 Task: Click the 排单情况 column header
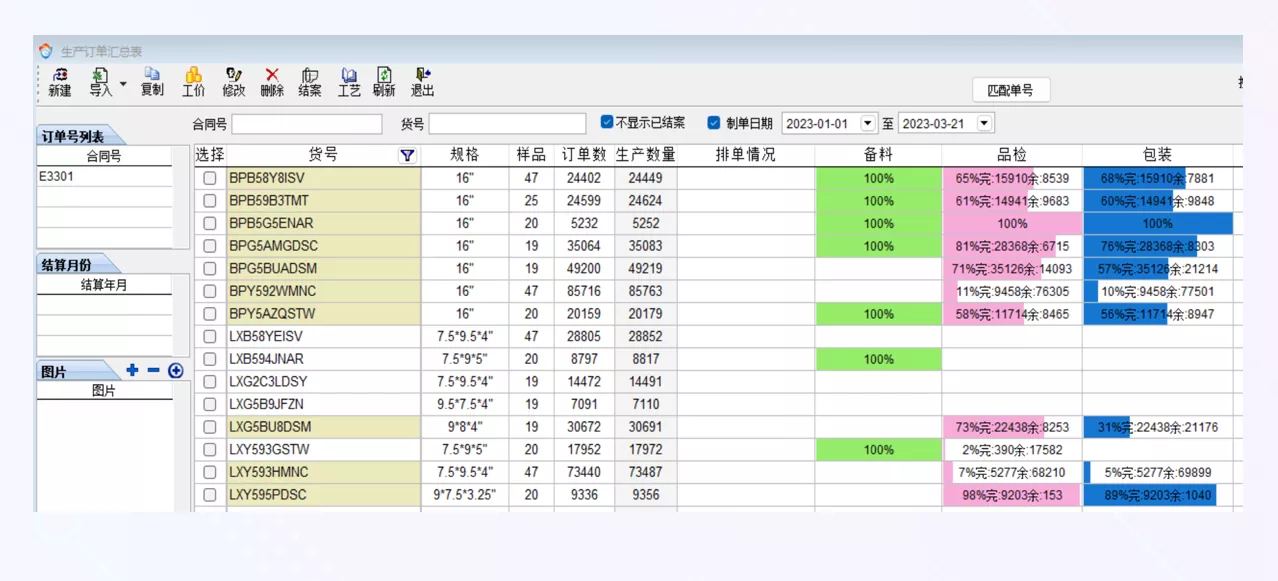[x=746, y=155]
